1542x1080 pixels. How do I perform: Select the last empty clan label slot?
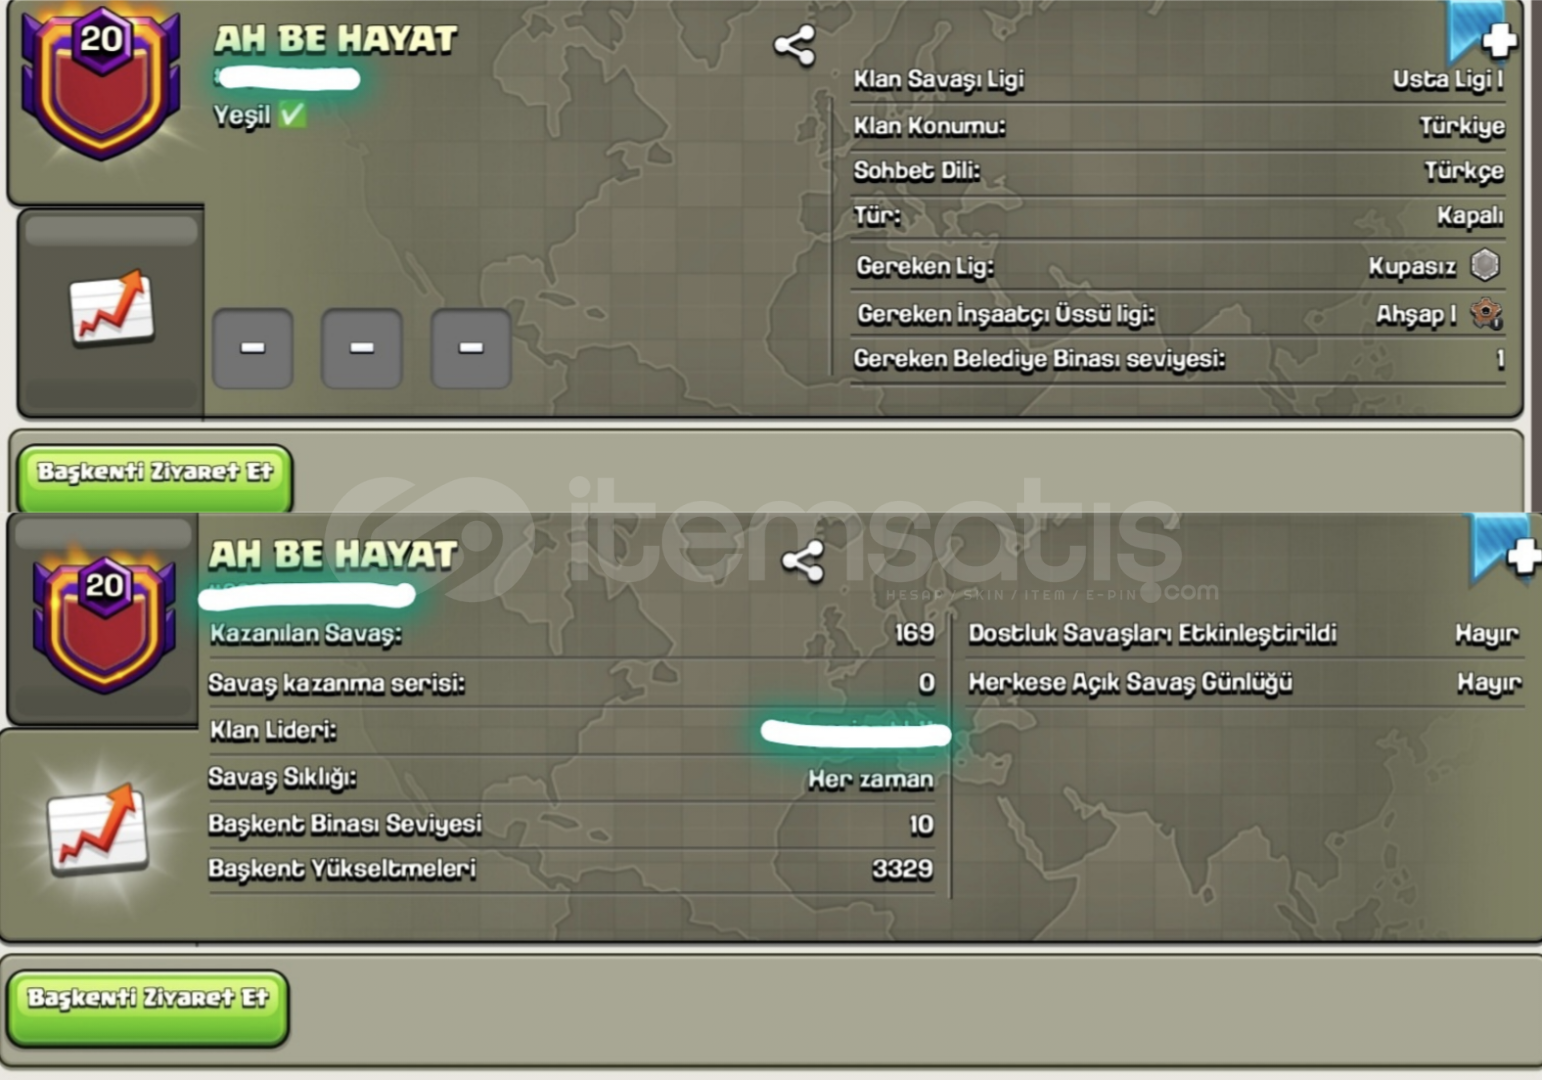[x=470, y=348]
